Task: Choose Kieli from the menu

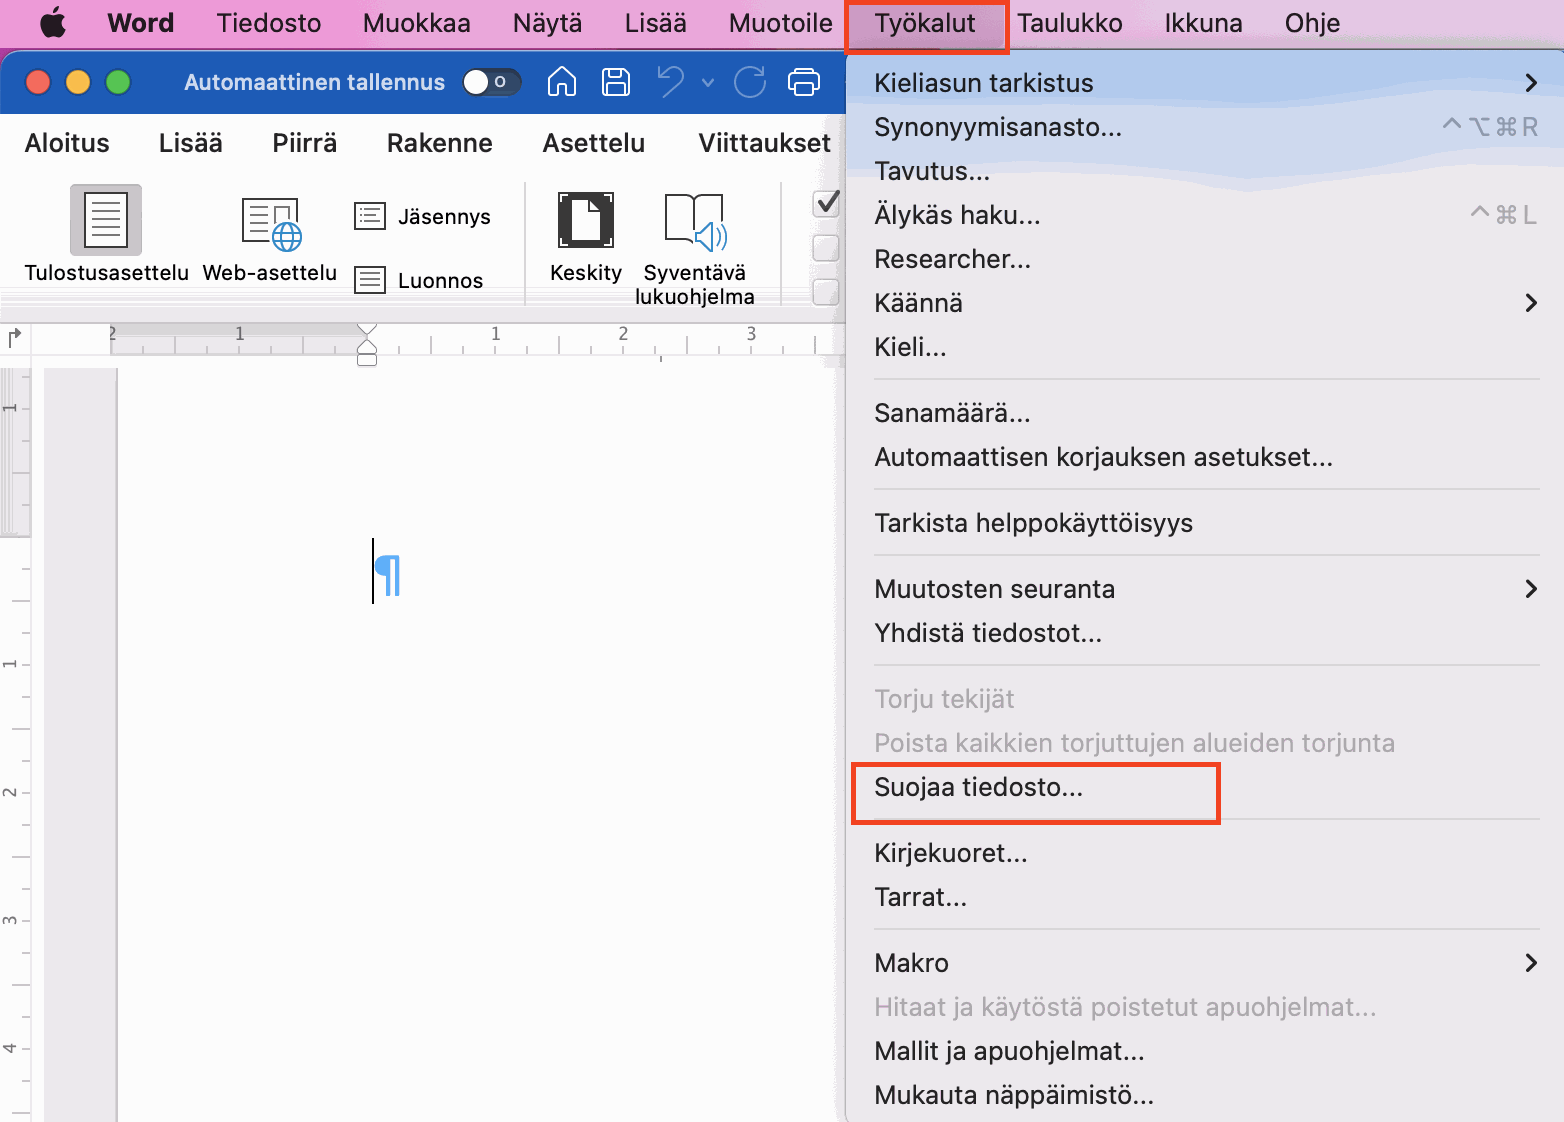Action: pos(1205,347)
